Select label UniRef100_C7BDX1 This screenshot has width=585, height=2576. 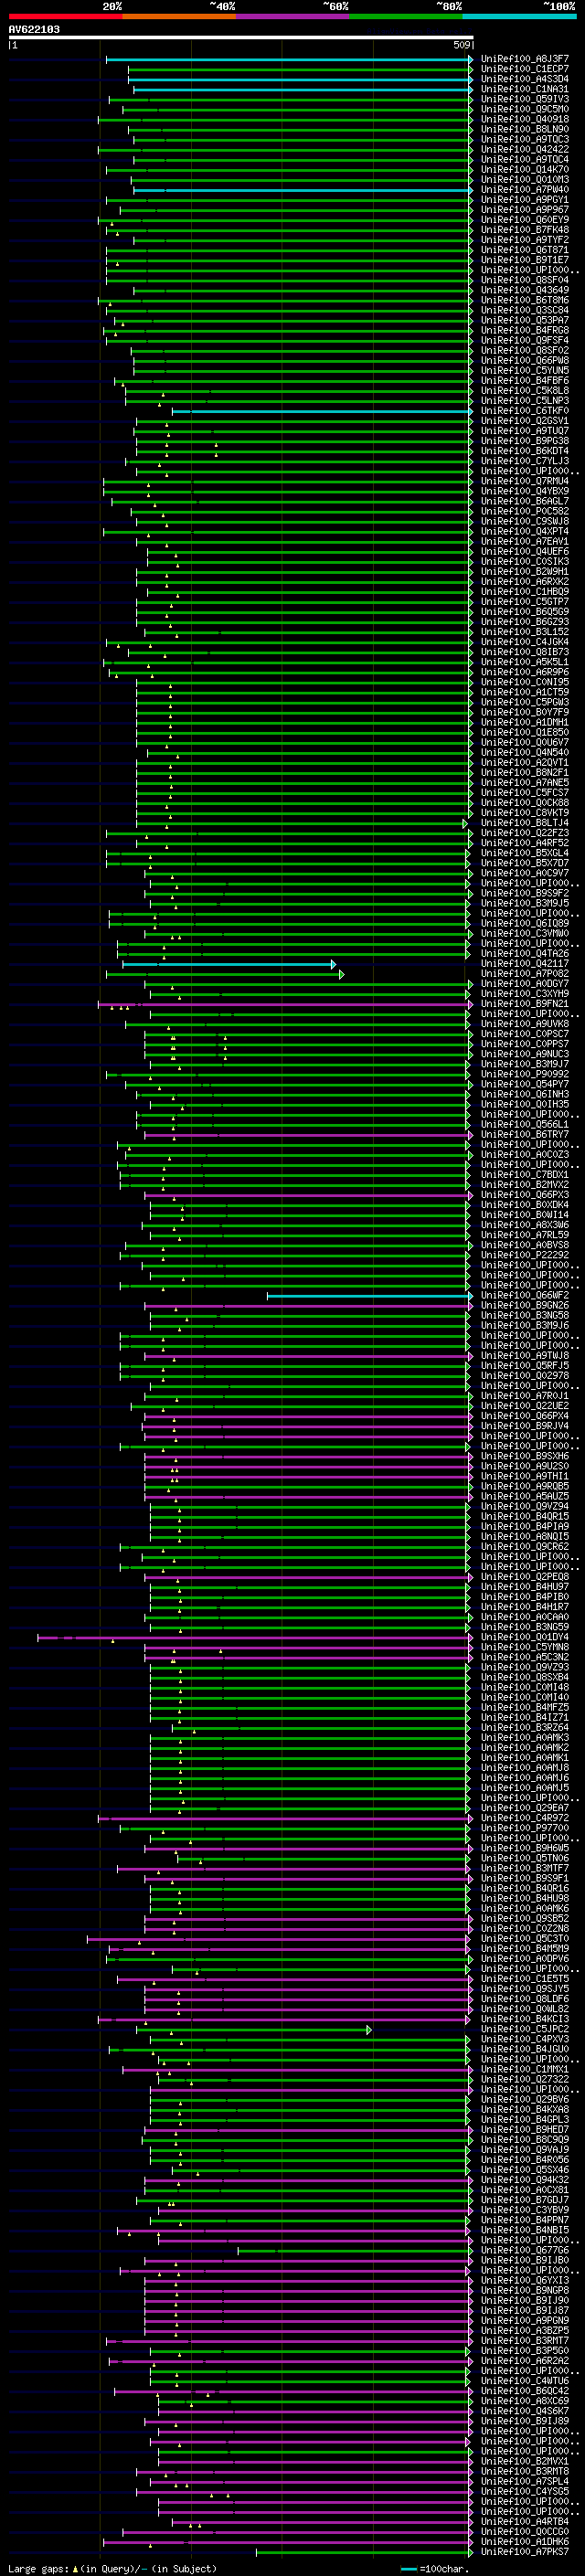coord(525,1175)
